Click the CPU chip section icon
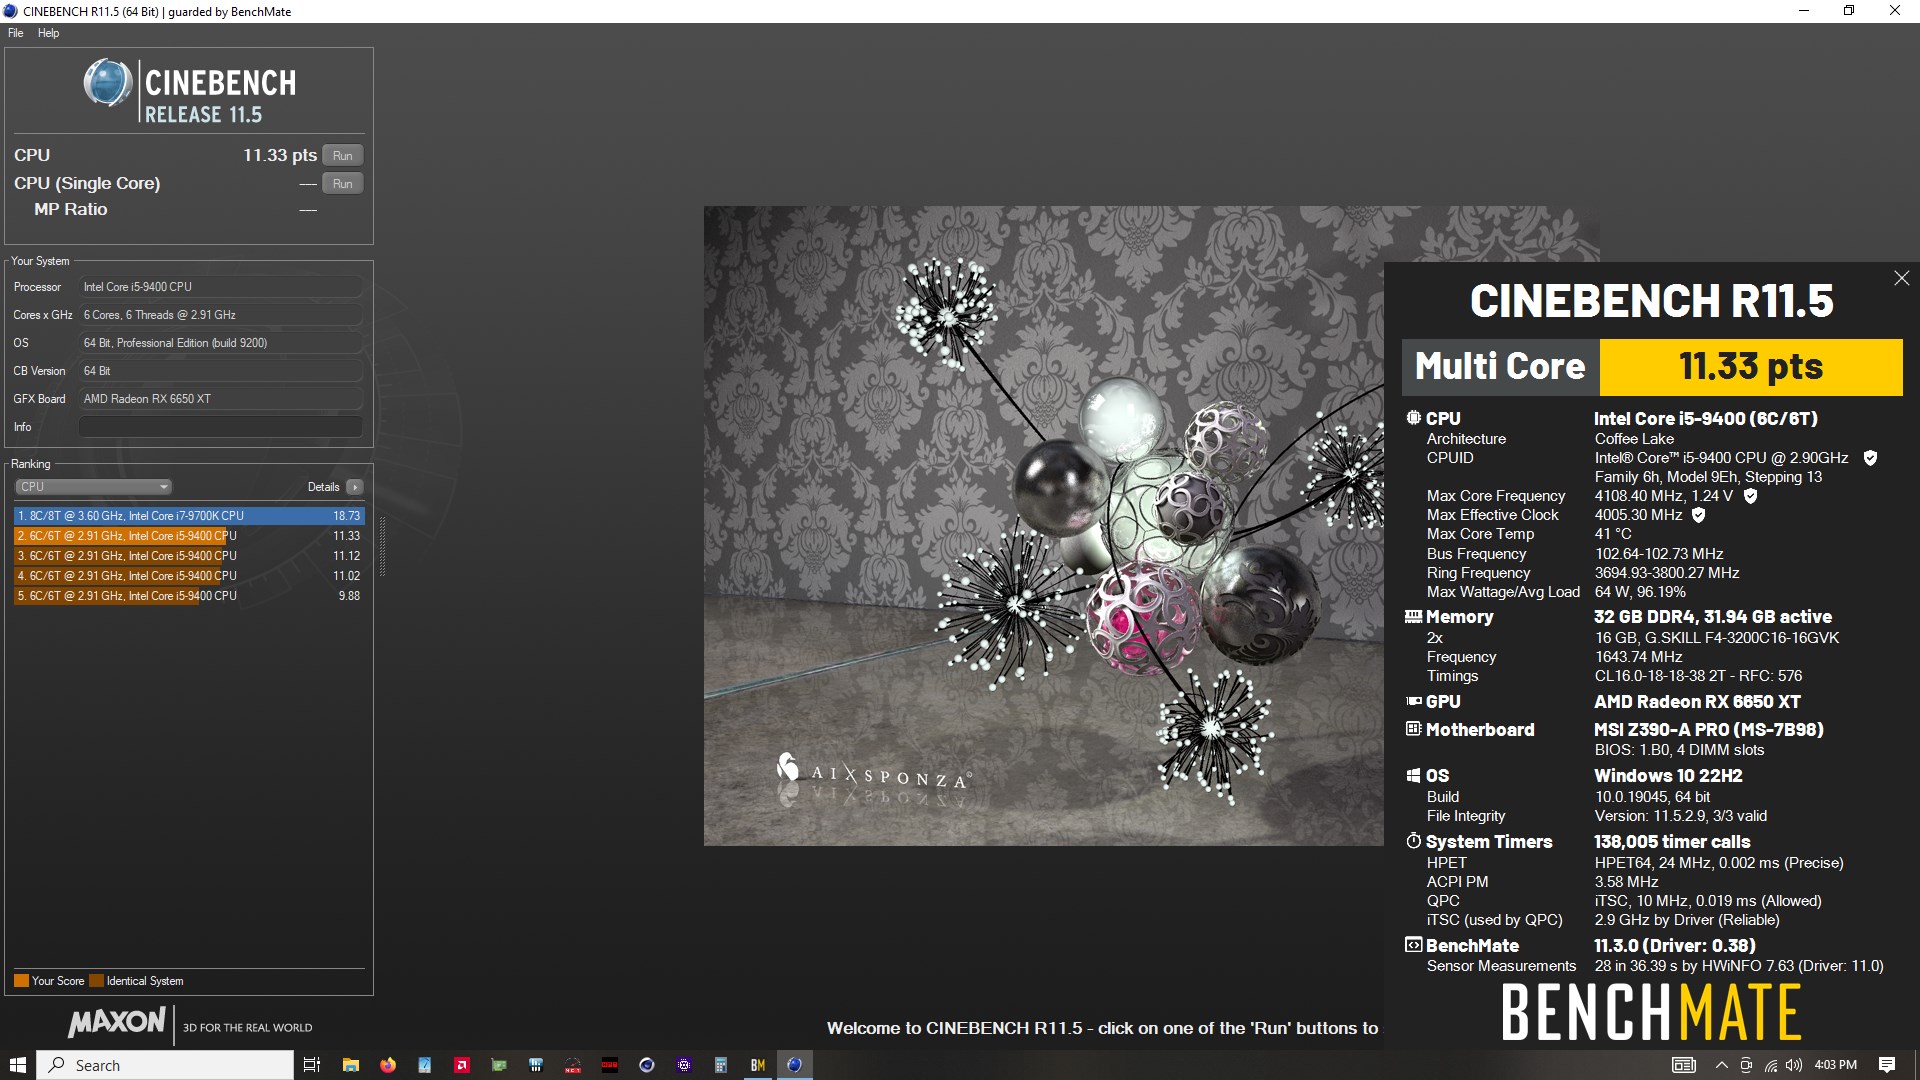 click(1413, 418)
